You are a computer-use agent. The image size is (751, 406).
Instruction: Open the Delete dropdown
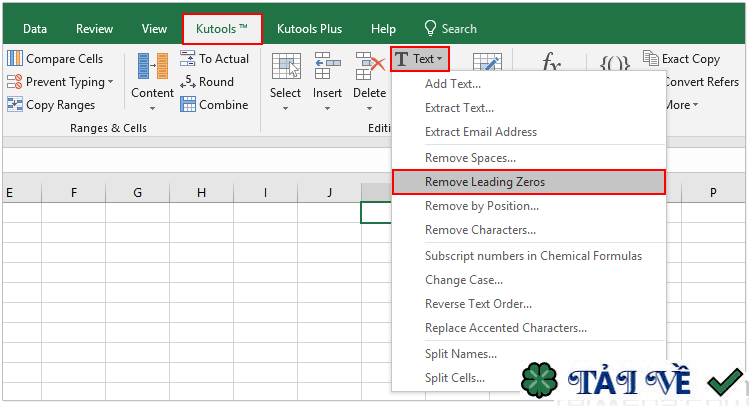tap(369, 106)
